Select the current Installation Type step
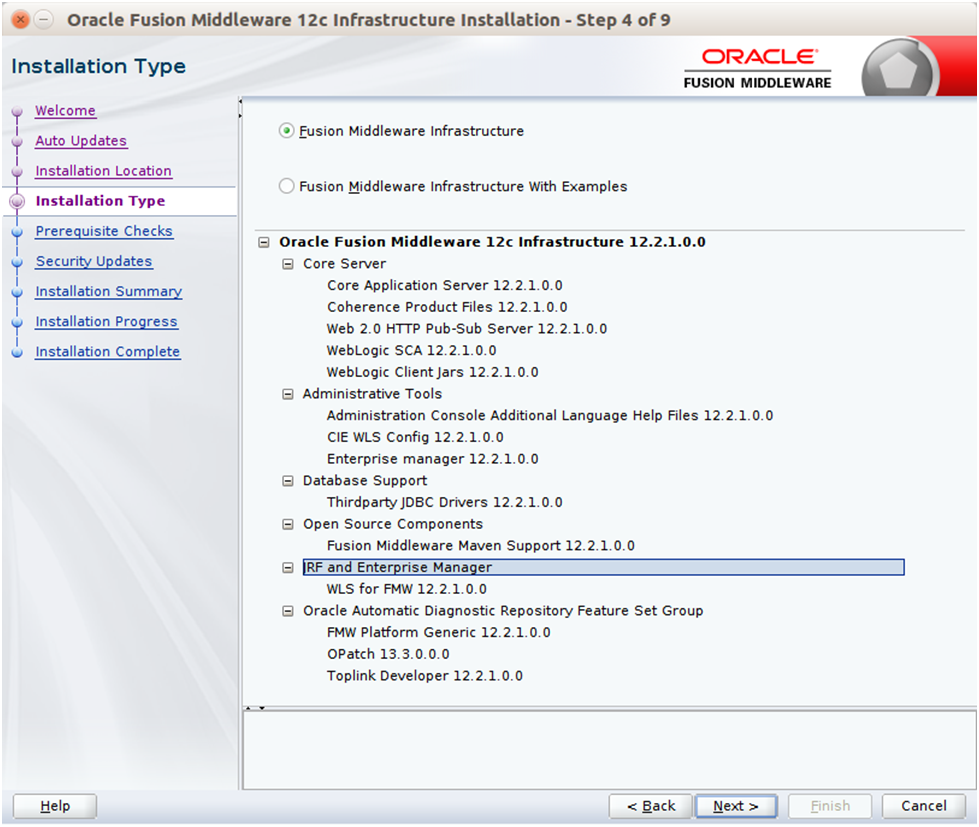Screen dimensions: 979x827 pos(101,201)
